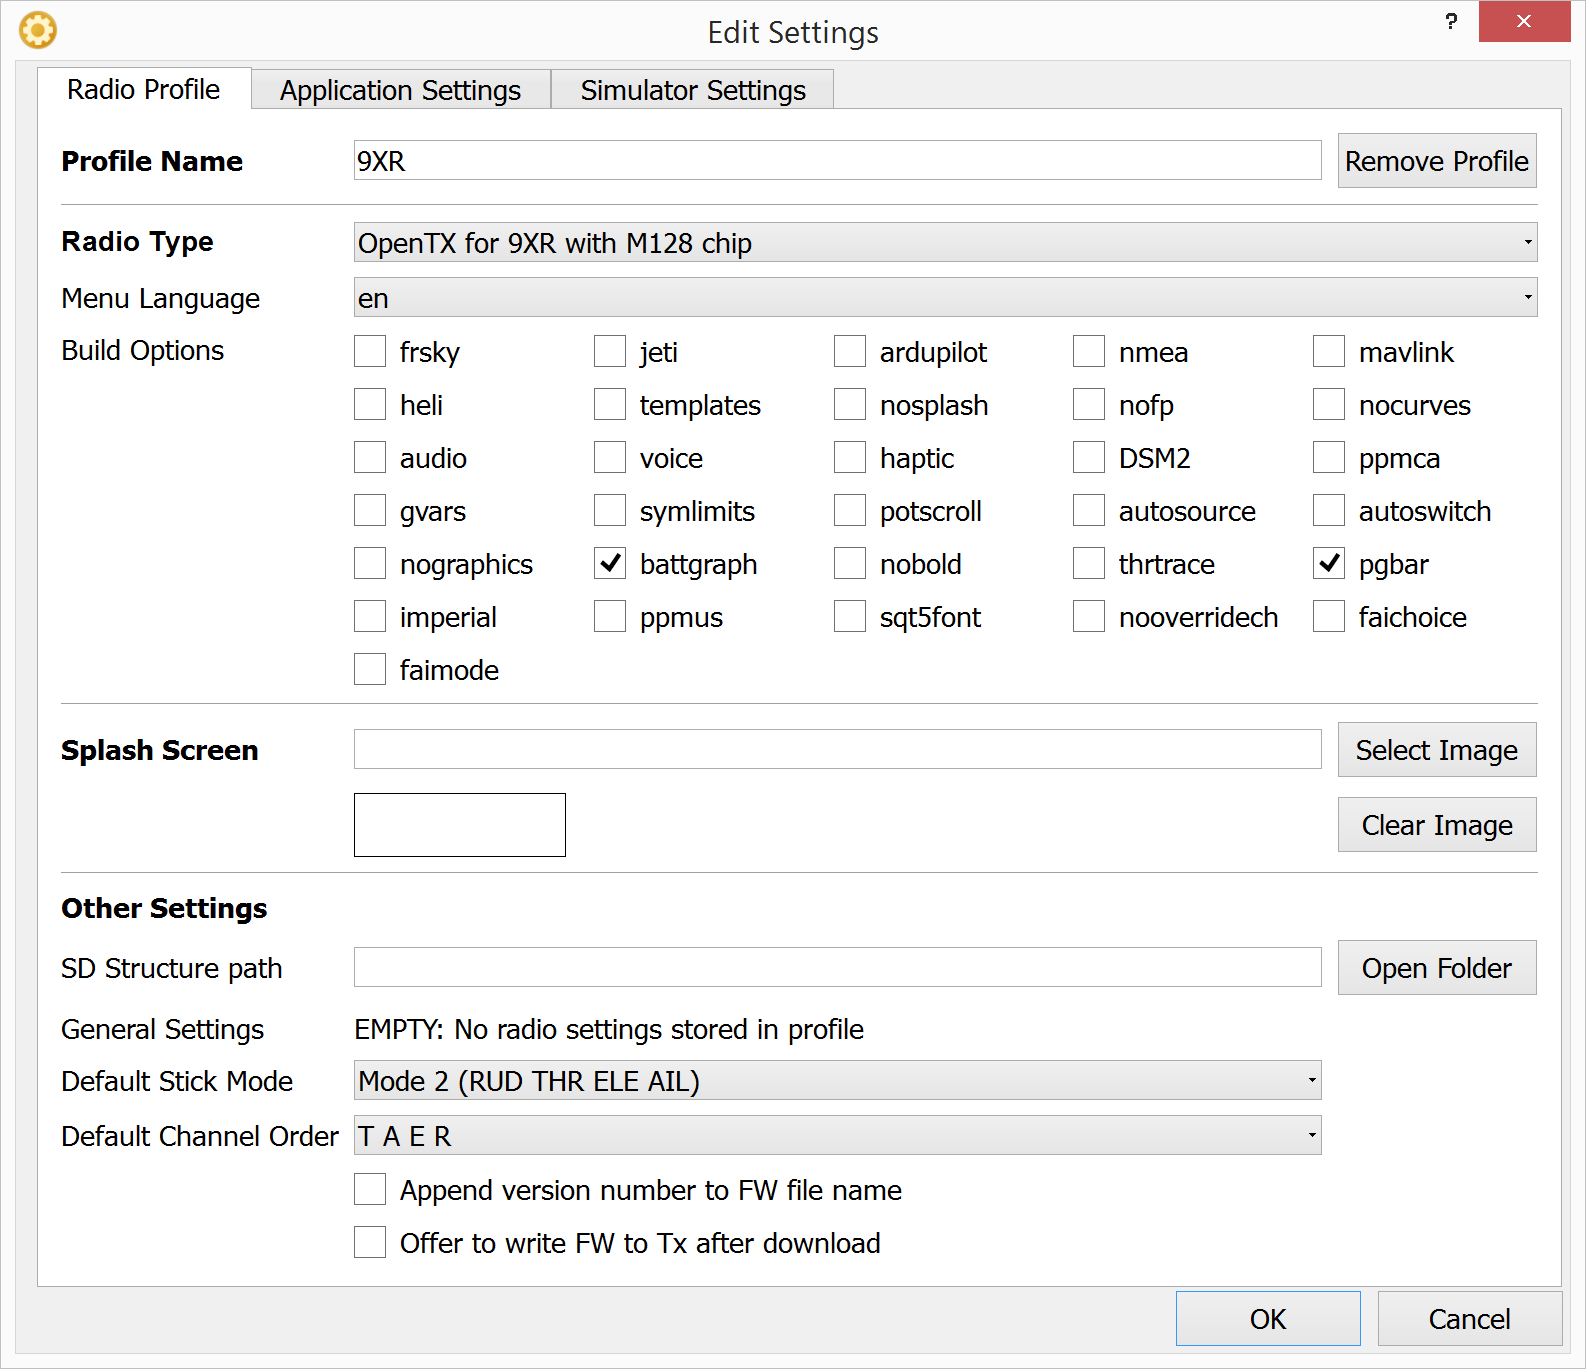Click the Open Folder button

click(1437, 967)
